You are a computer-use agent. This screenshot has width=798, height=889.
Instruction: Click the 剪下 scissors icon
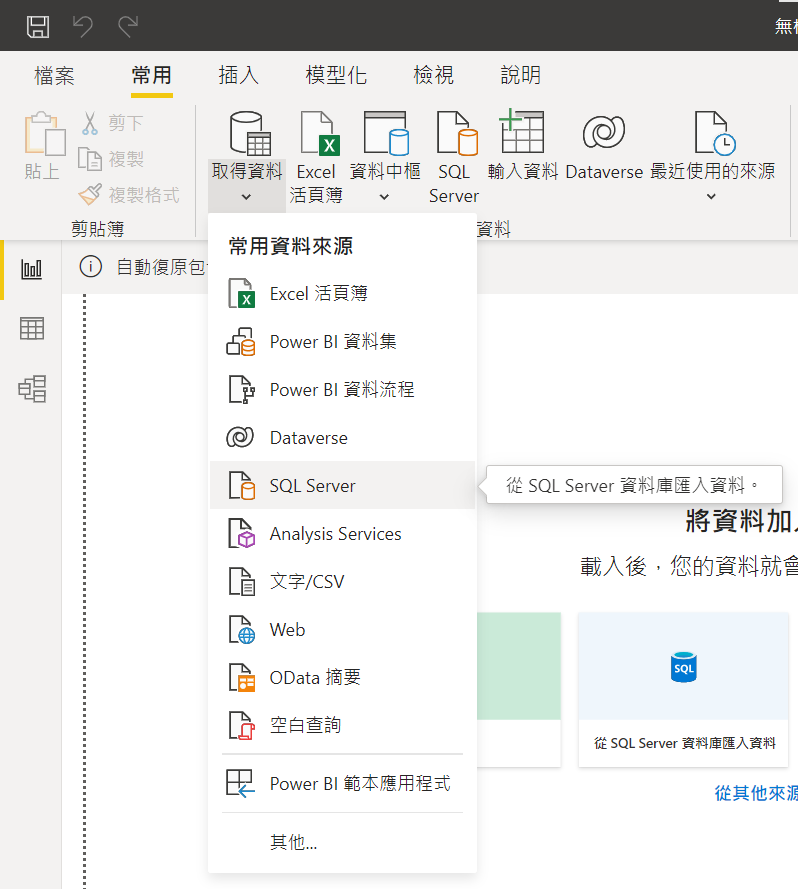point(90,123)
